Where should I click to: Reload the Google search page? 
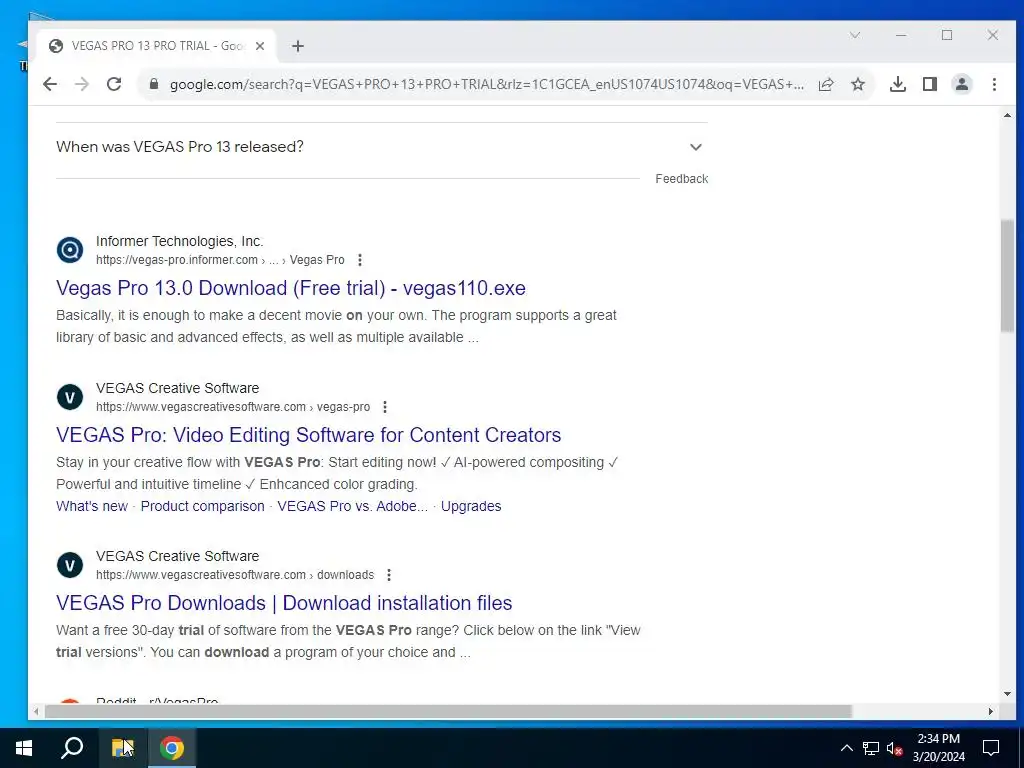pyautogui.click(x=114, y=84)
